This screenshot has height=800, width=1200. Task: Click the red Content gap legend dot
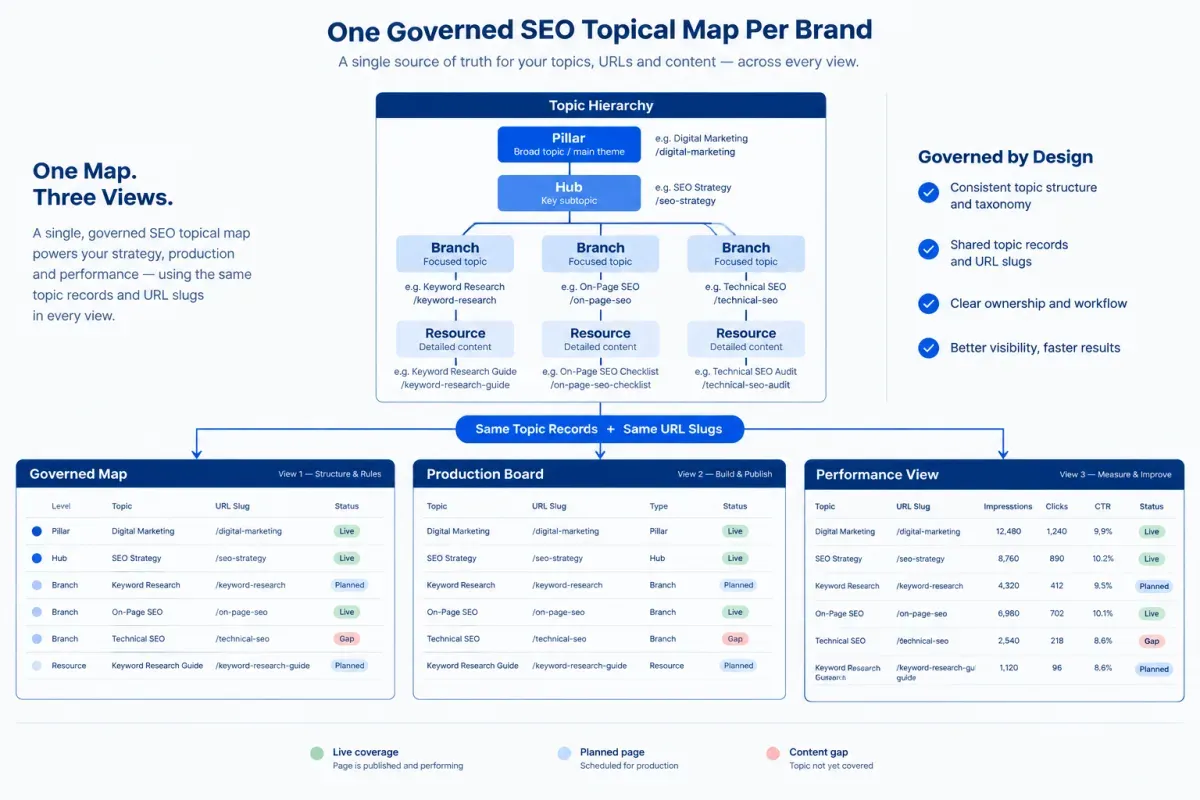tap(772, 753)
